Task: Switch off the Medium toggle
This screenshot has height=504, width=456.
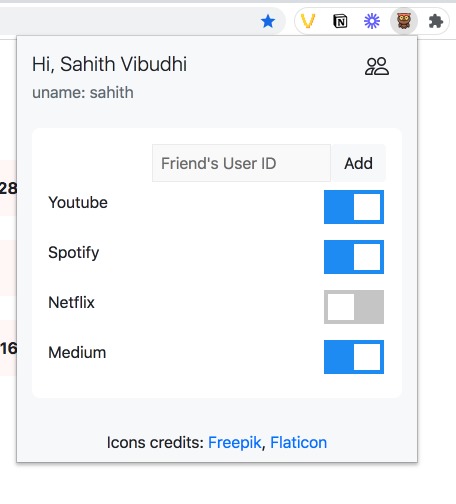Action: pos(354,357)
